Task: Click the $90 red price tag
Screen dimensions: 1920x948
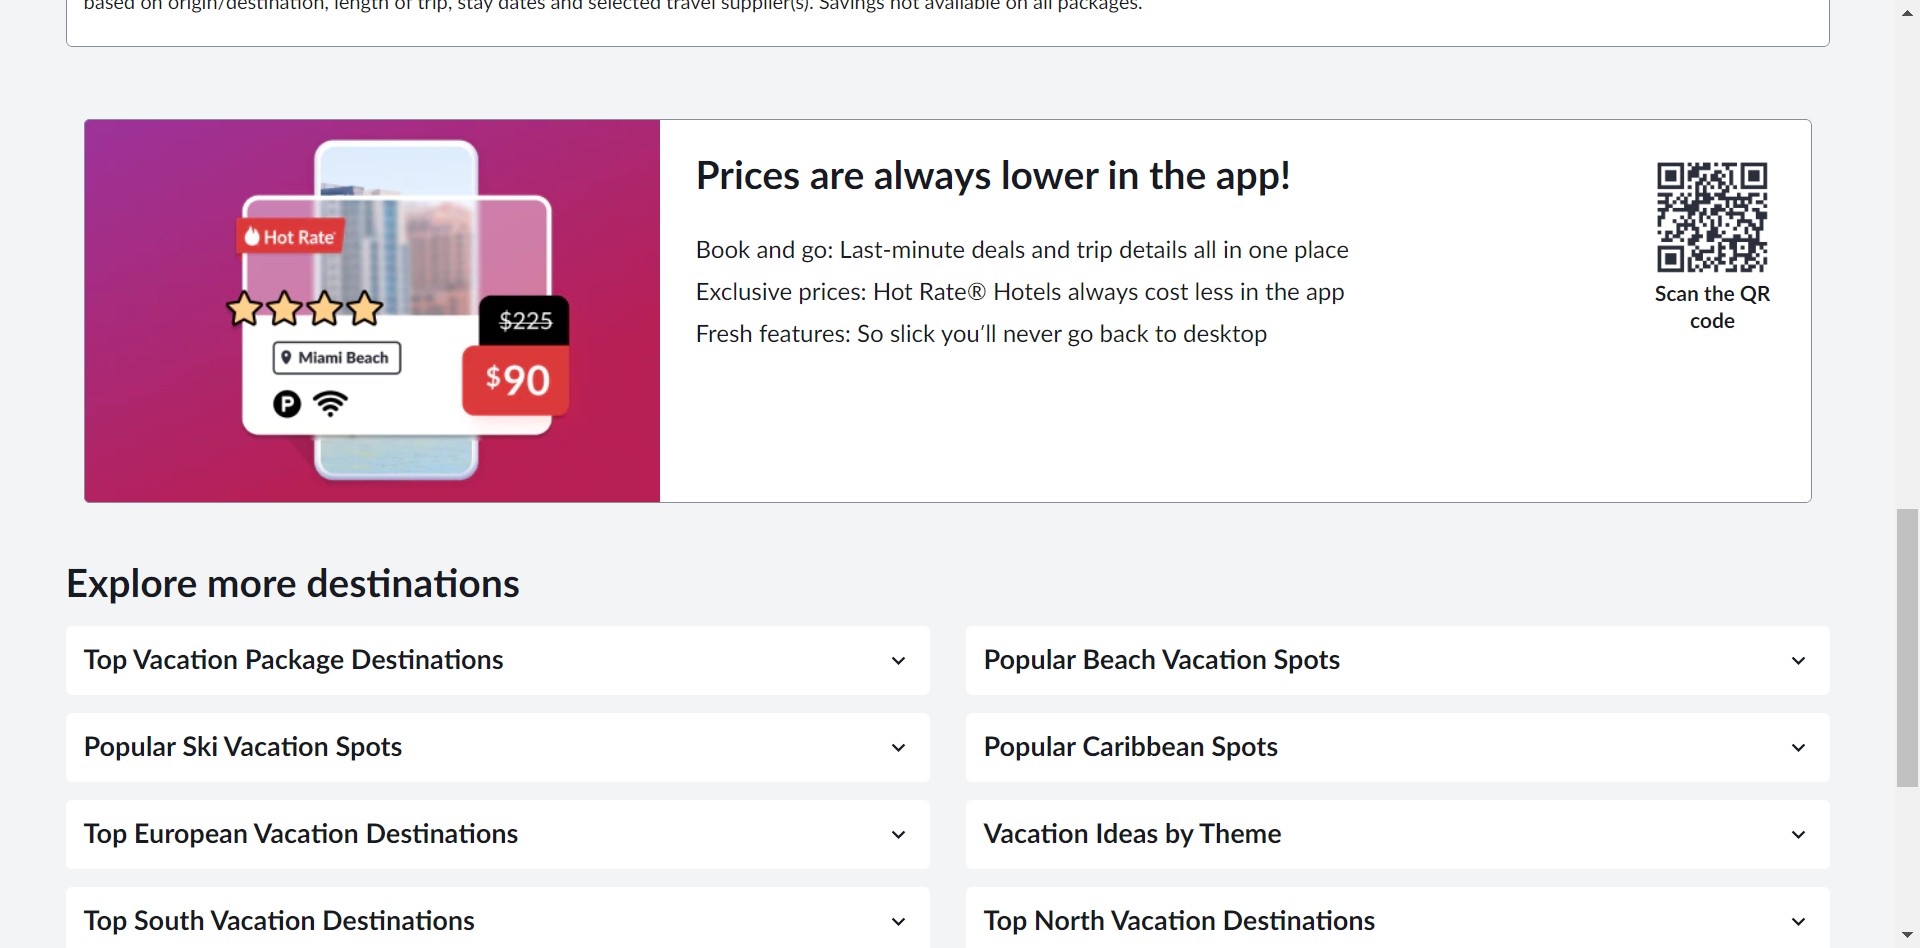Action: [516, 380]
